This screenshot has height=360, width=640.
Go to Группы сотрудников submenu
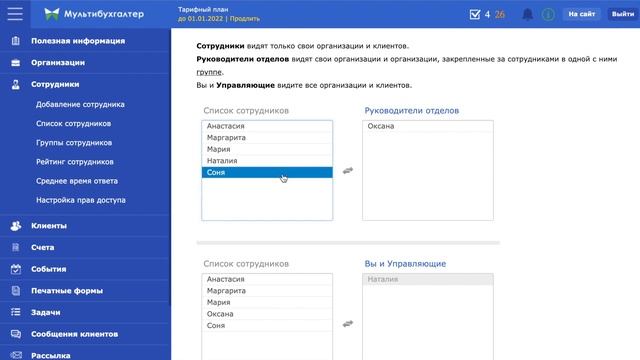pos(74,143)
